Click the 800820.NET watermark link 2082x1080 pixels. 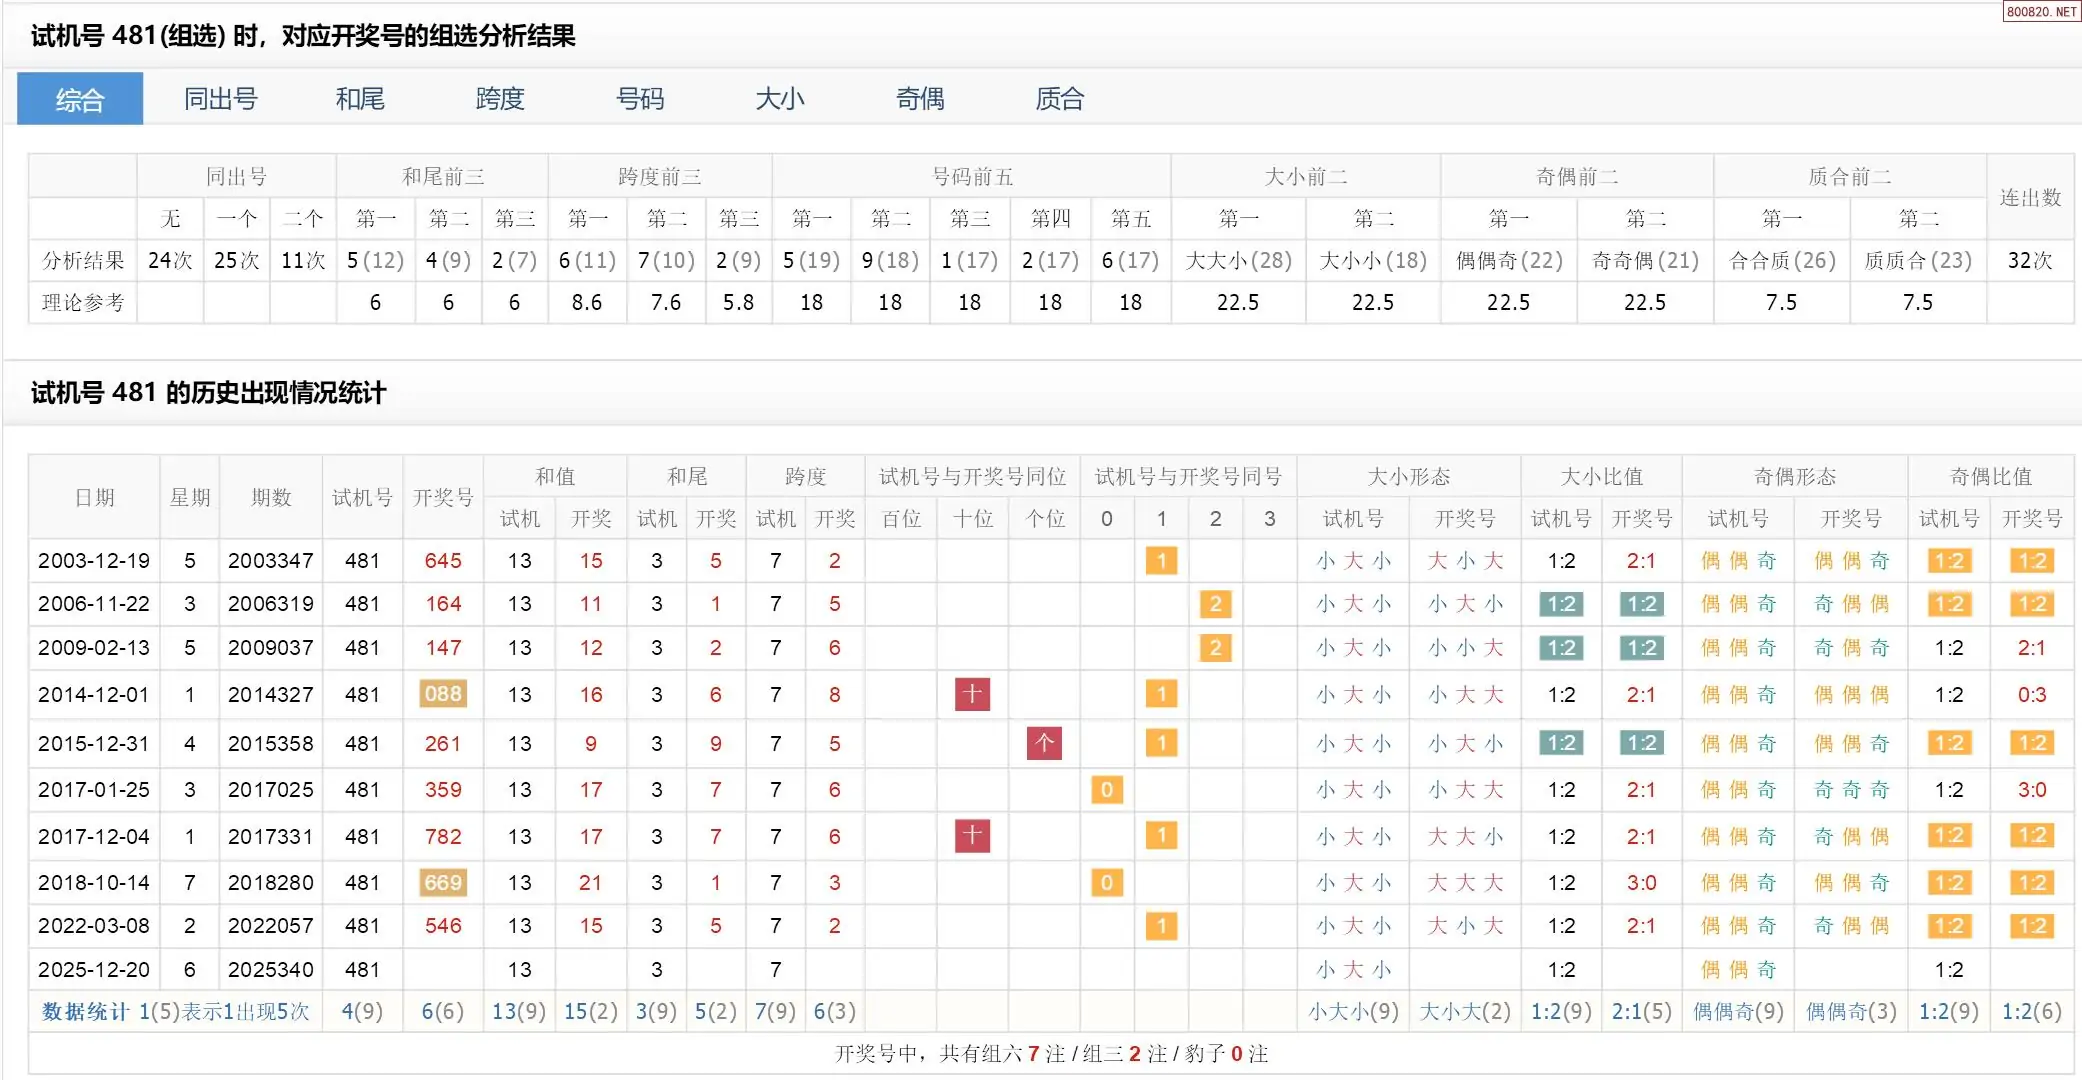pyautogui.click(x=2041, y=12)
